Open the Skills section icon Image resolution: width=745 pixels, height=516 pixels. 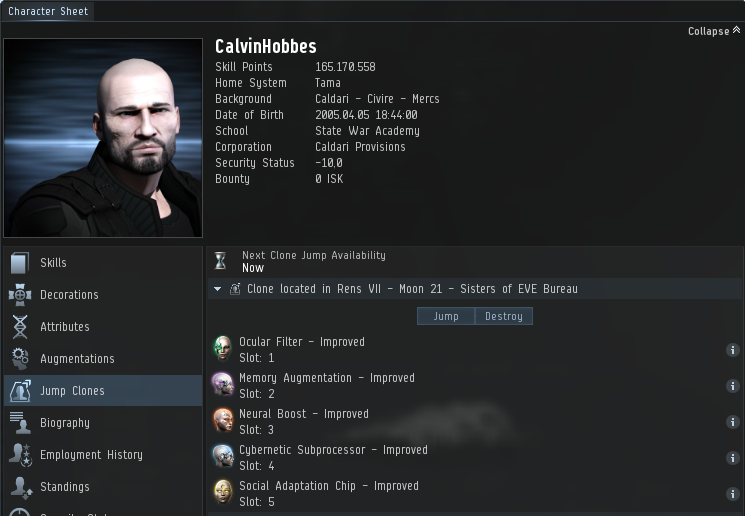pos(19,263)
